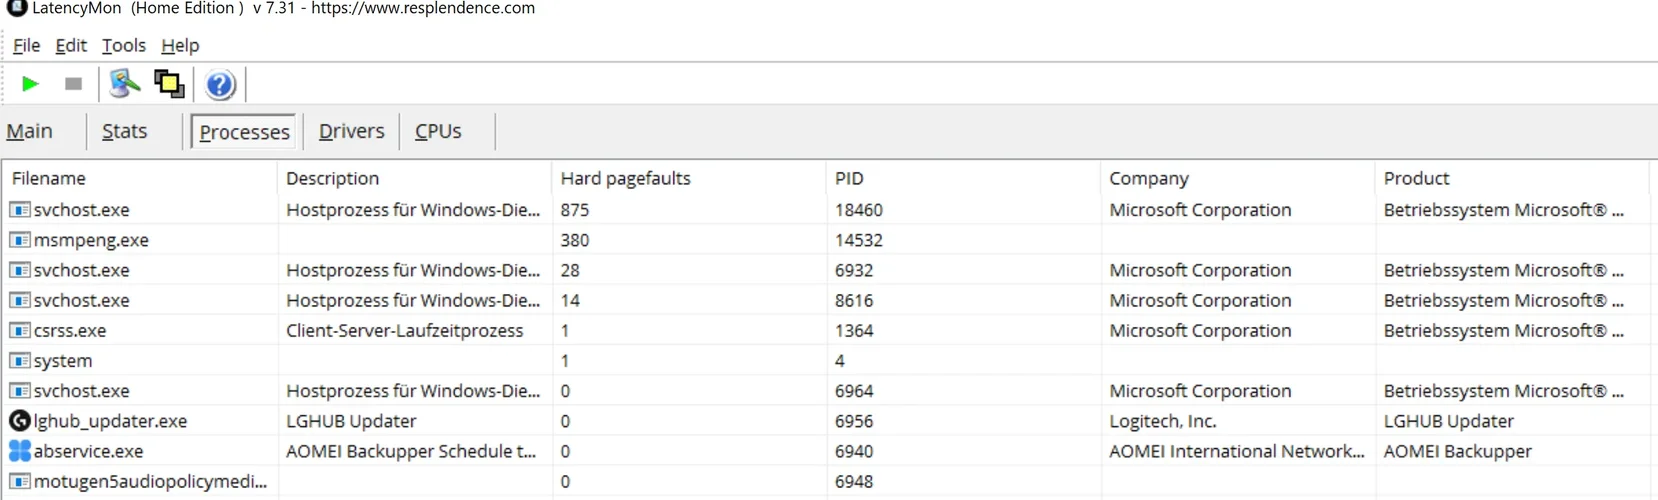Click icon of svchost.exe with PID 6932
The width and height of the screenshot is (1658, 500).
coord(20,270)
